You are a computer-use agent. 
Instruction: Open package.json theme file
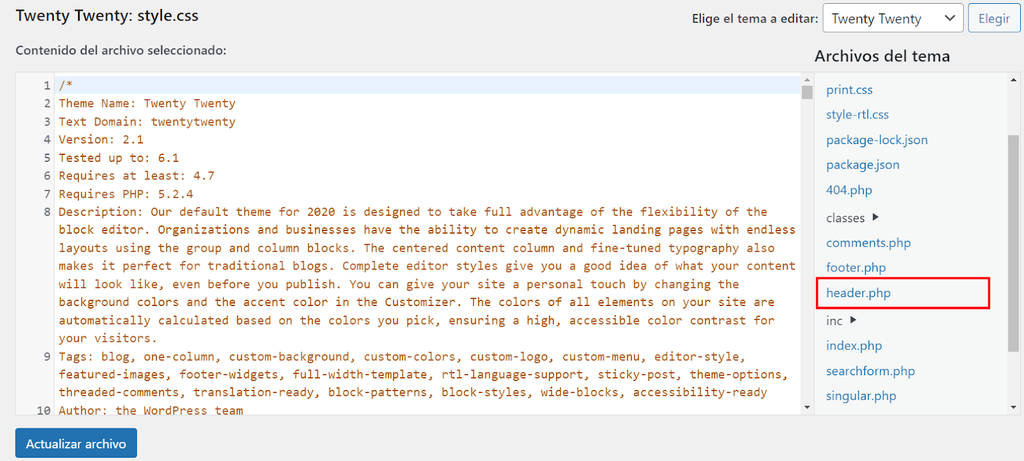tap(862, 165)
